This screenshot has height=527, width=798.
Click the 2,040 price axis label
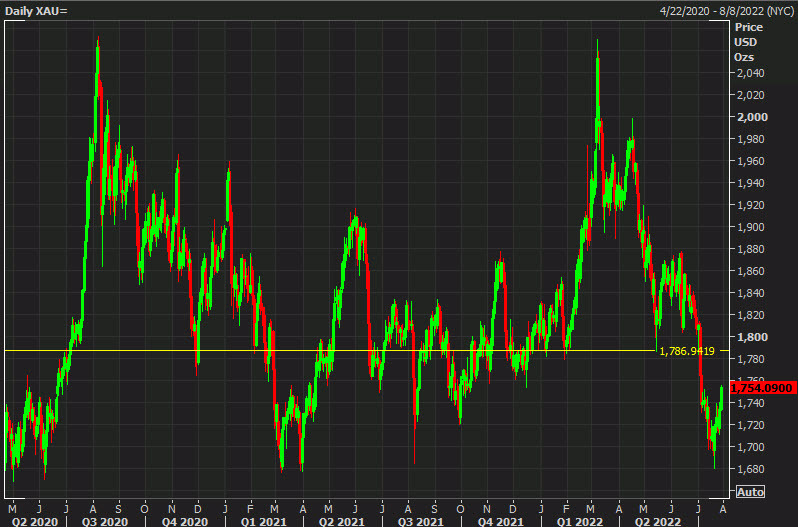[x=751, y=73]
